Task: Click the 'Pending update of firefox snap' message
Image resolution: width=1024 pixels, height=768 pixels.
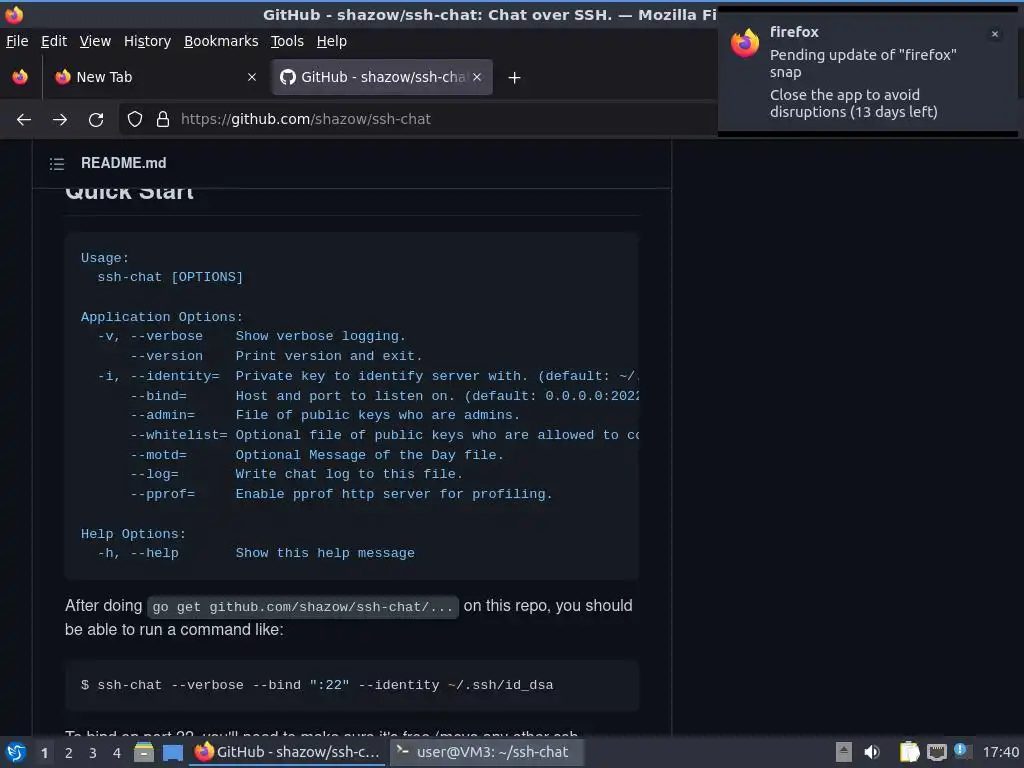Action: tap(863, 63)
